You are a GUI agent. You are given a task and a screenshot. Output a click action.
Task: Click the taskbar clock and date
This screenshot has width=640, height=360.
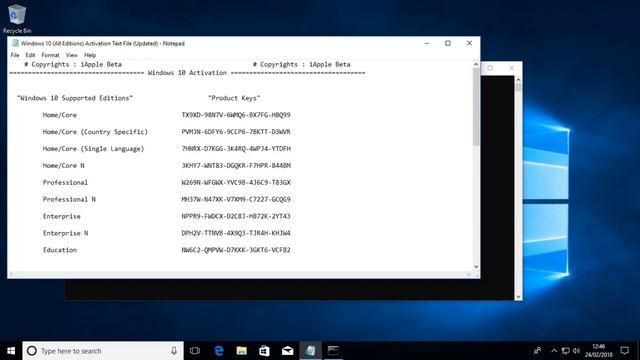point(598,351)
